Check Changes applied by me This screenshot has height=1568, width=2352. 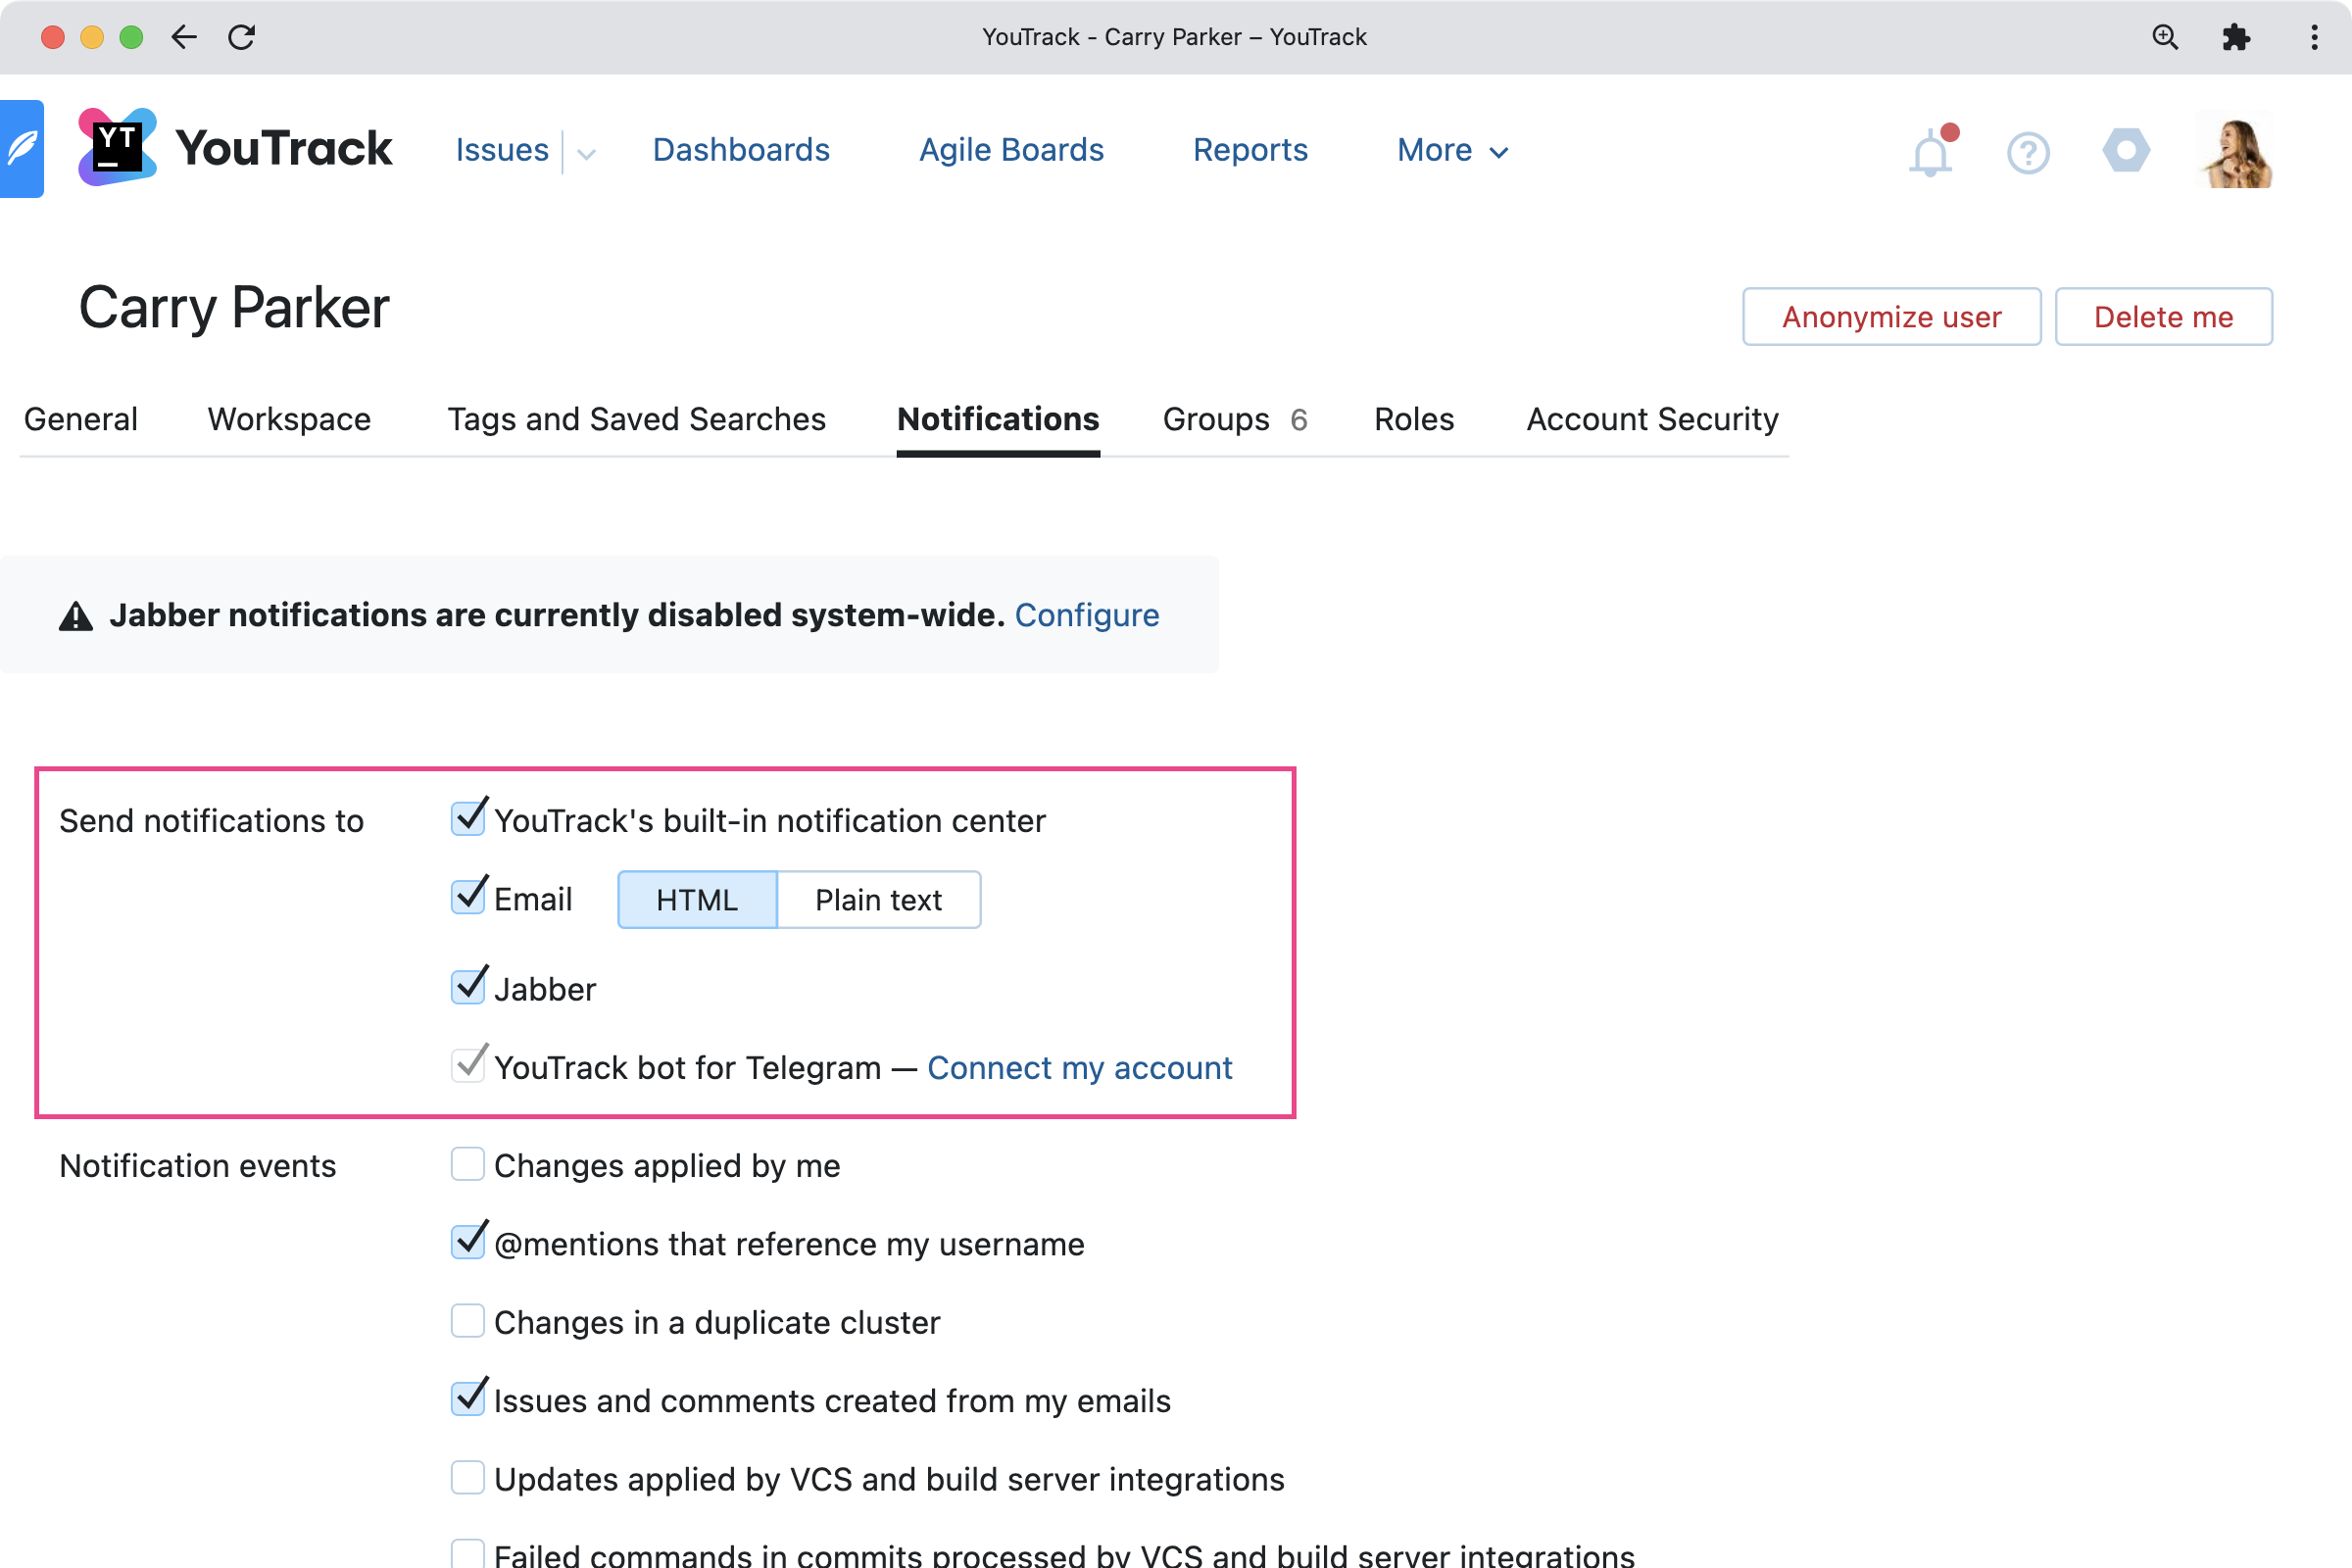click(x=468, y=1164)
